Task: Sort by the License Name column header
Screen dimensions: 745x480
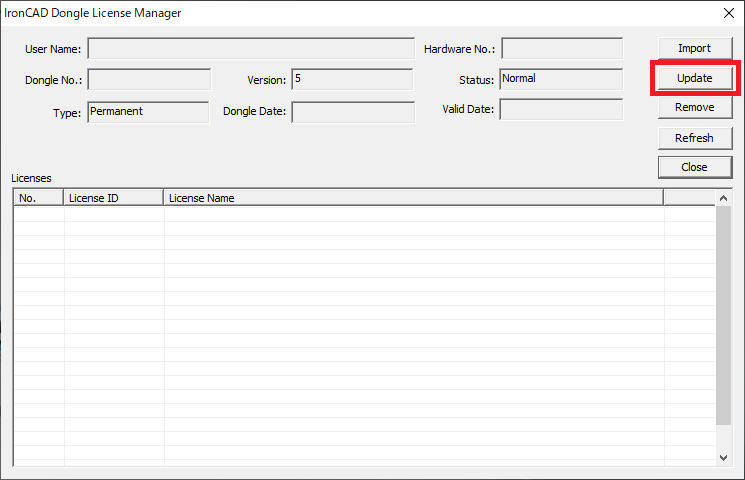Action: click(x=413, y=198)
